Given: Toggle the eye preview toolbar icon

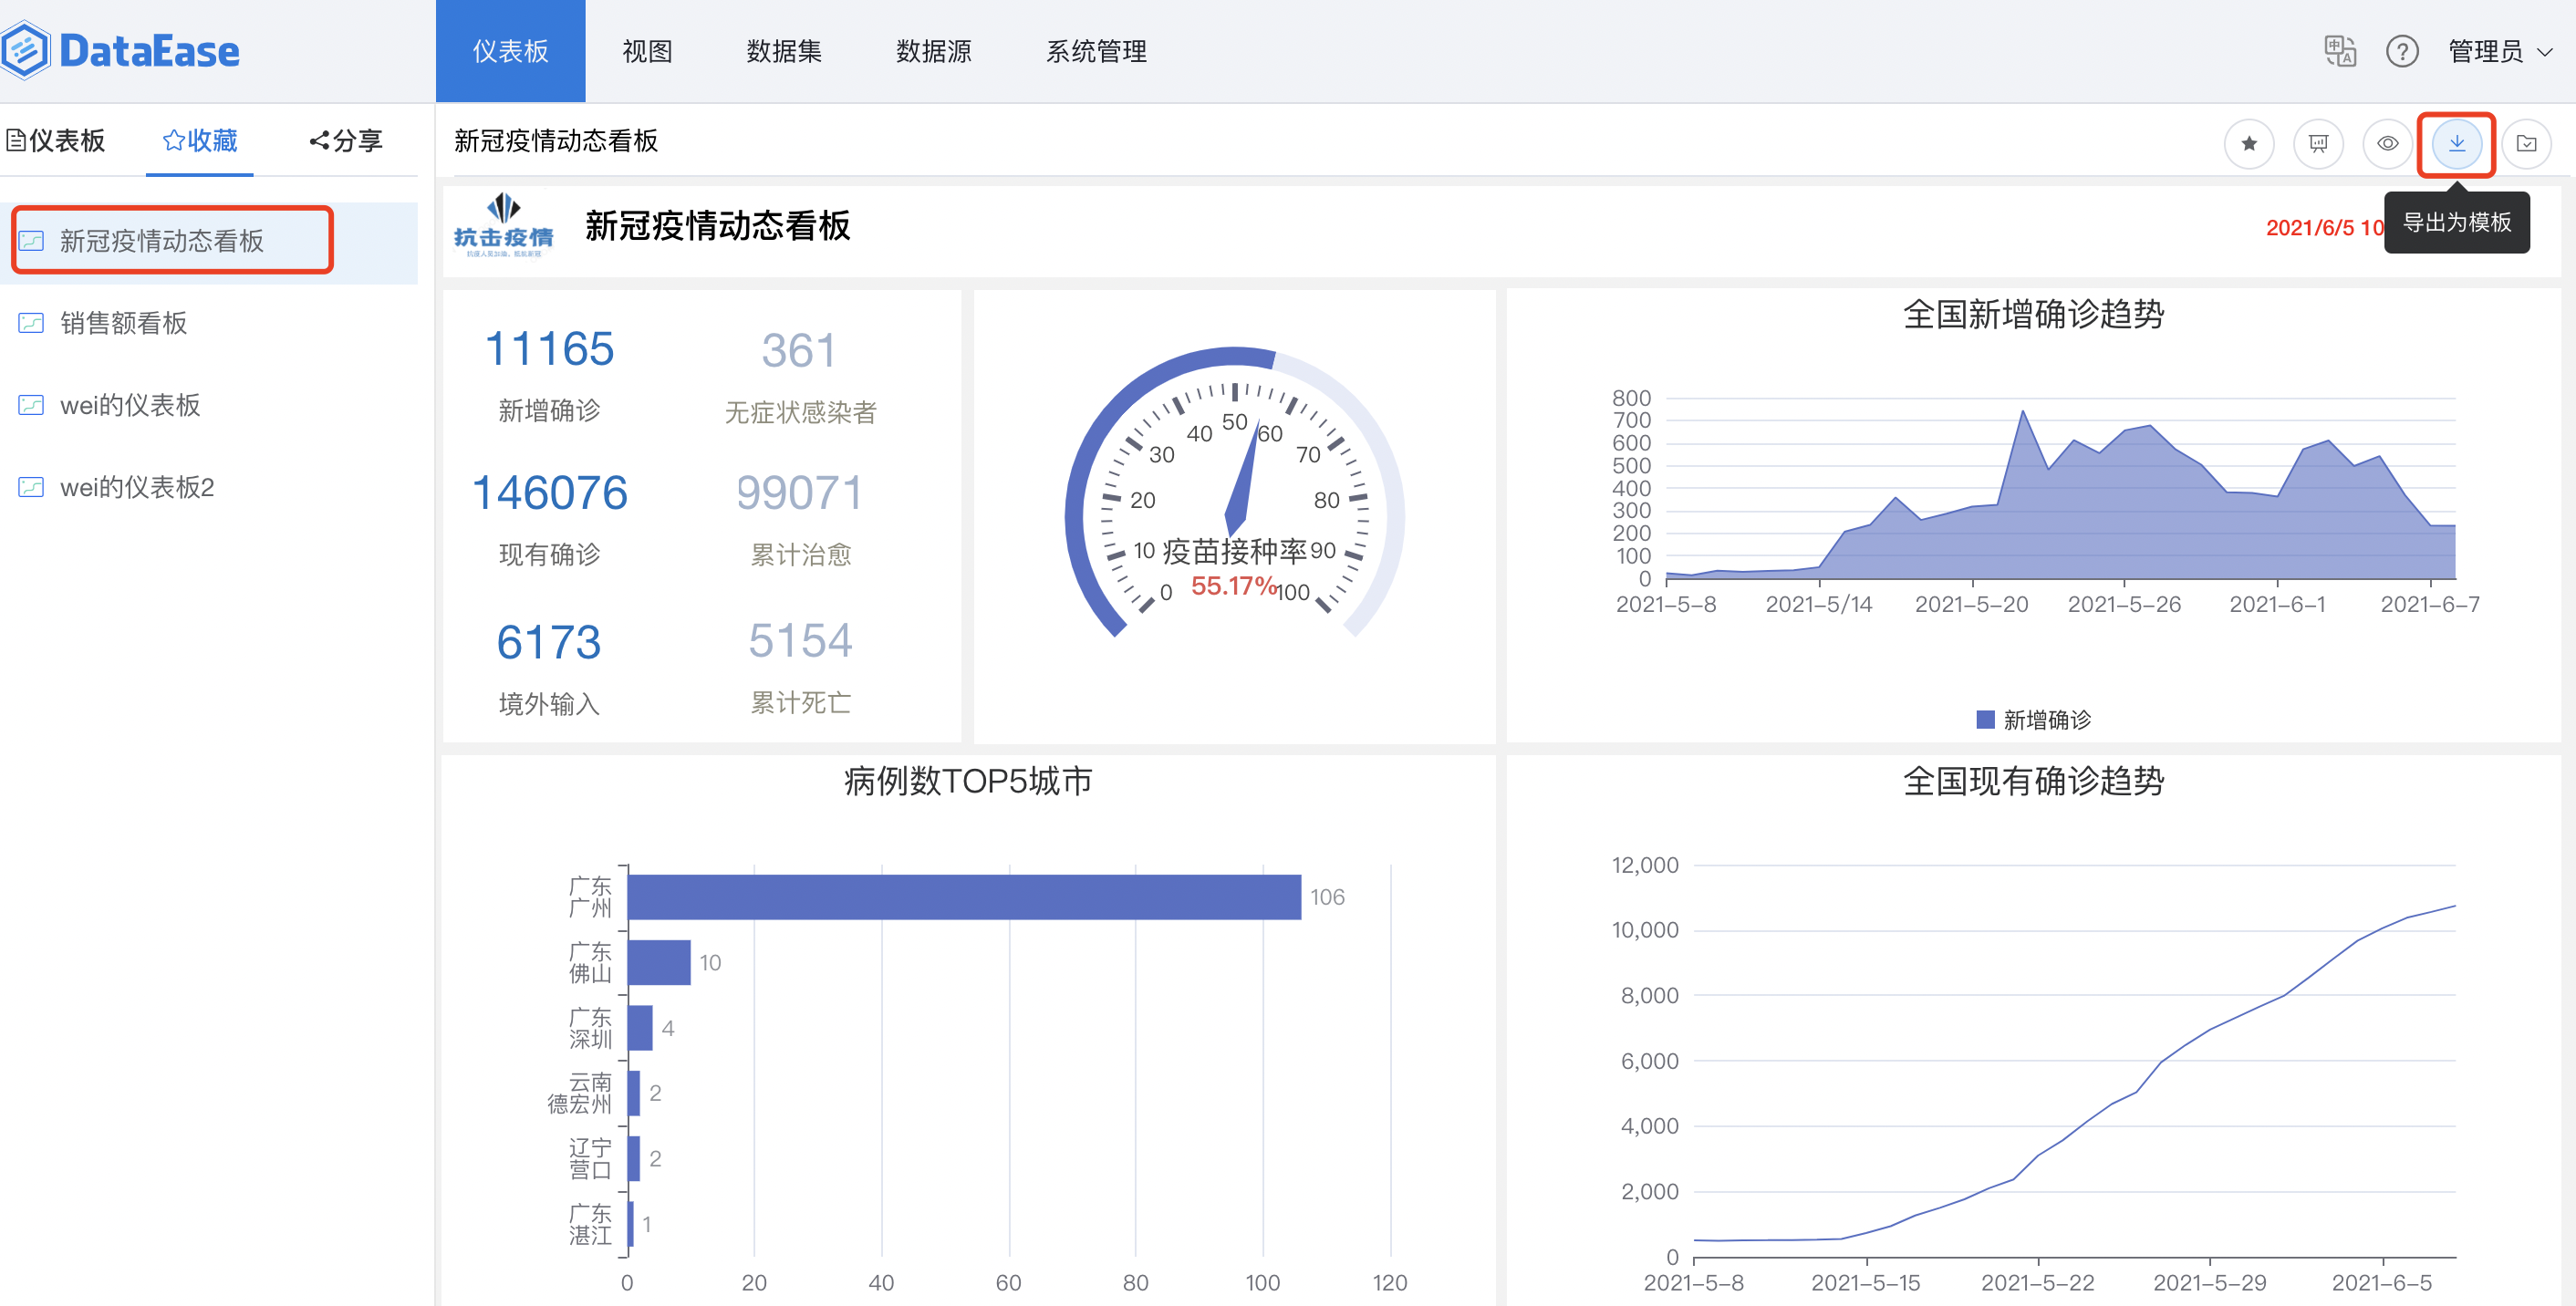Looking at the screenshot, I should (x=2387, y=144).
